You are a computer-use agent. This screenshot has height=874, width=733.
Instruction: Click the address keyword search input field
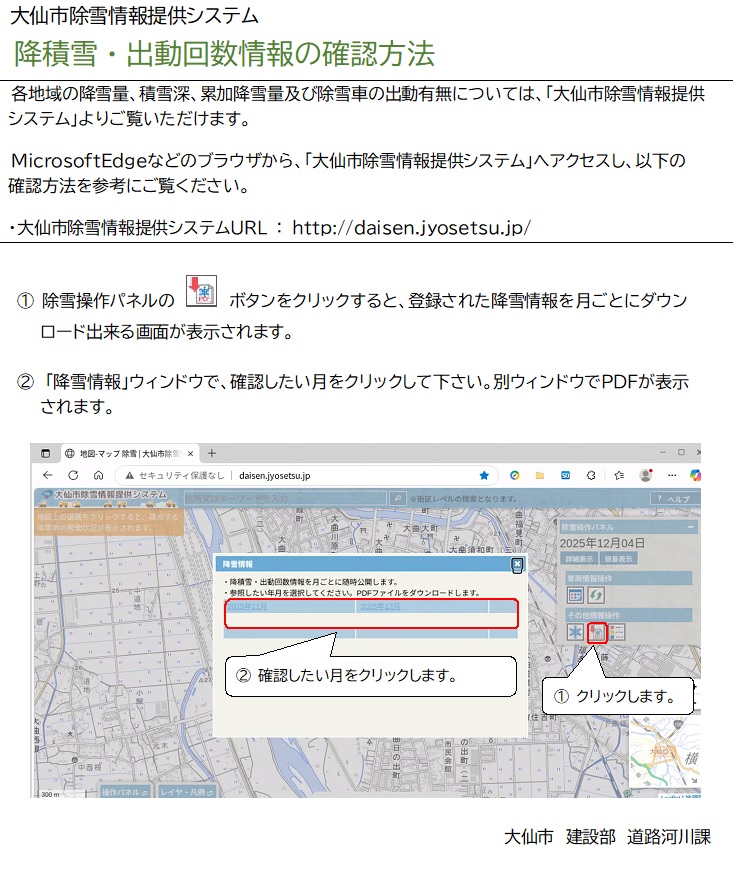(x=285, y=498)
